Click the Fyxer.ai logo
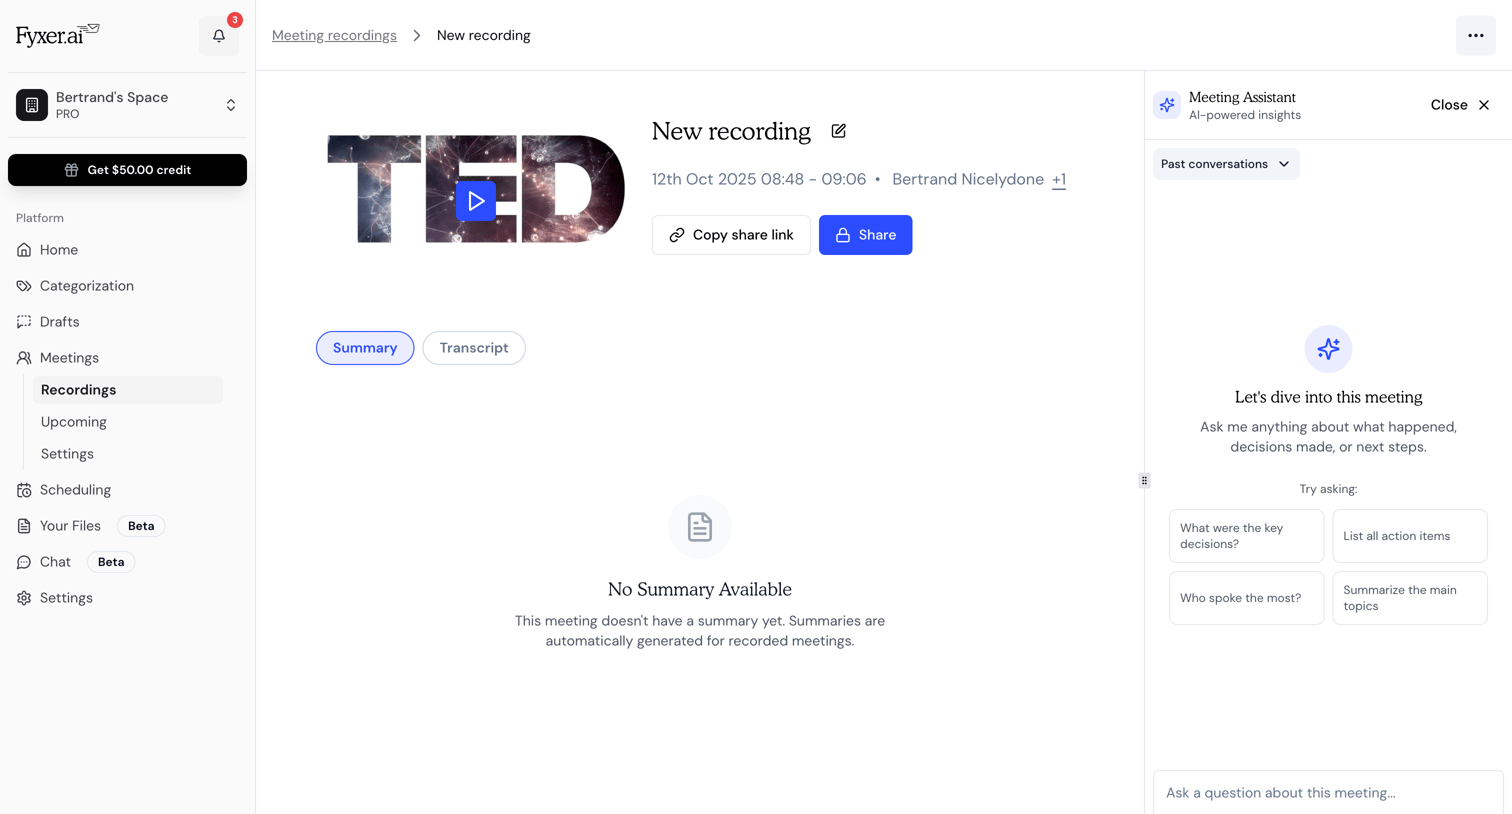The width and height of the screenshot is (1512, 814). pos(58,35)
